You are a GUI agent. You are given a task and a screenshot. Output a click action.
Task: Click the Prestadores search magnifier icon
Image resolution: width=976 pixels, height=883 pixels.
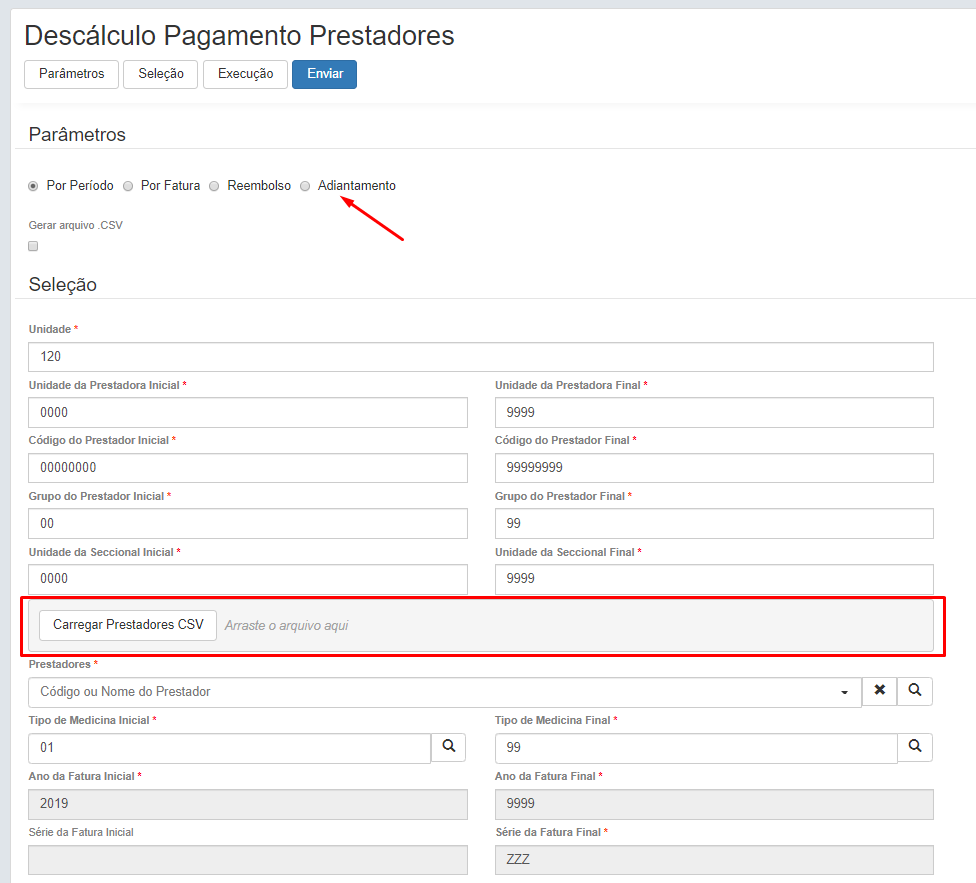pos(915,691)
